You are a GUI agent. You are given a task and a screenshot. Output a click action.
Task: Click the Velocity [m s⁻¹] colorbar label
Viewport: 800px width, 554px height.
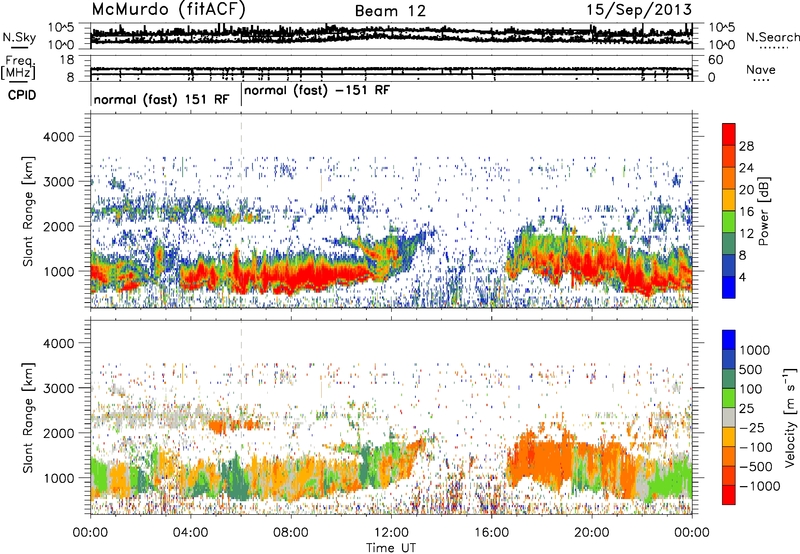790,418
